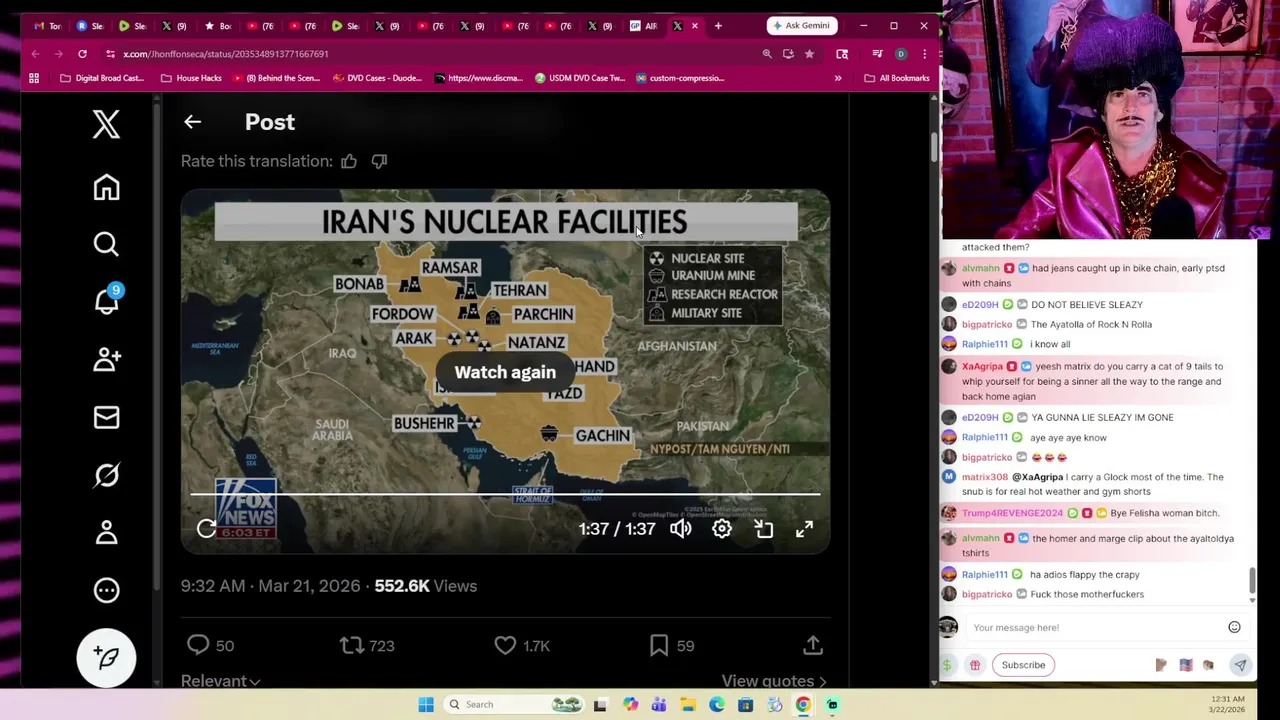This screenshot has height=720, width=1280.
Task: Open DVD Cases - Duode bookmark
Action: 378,78
